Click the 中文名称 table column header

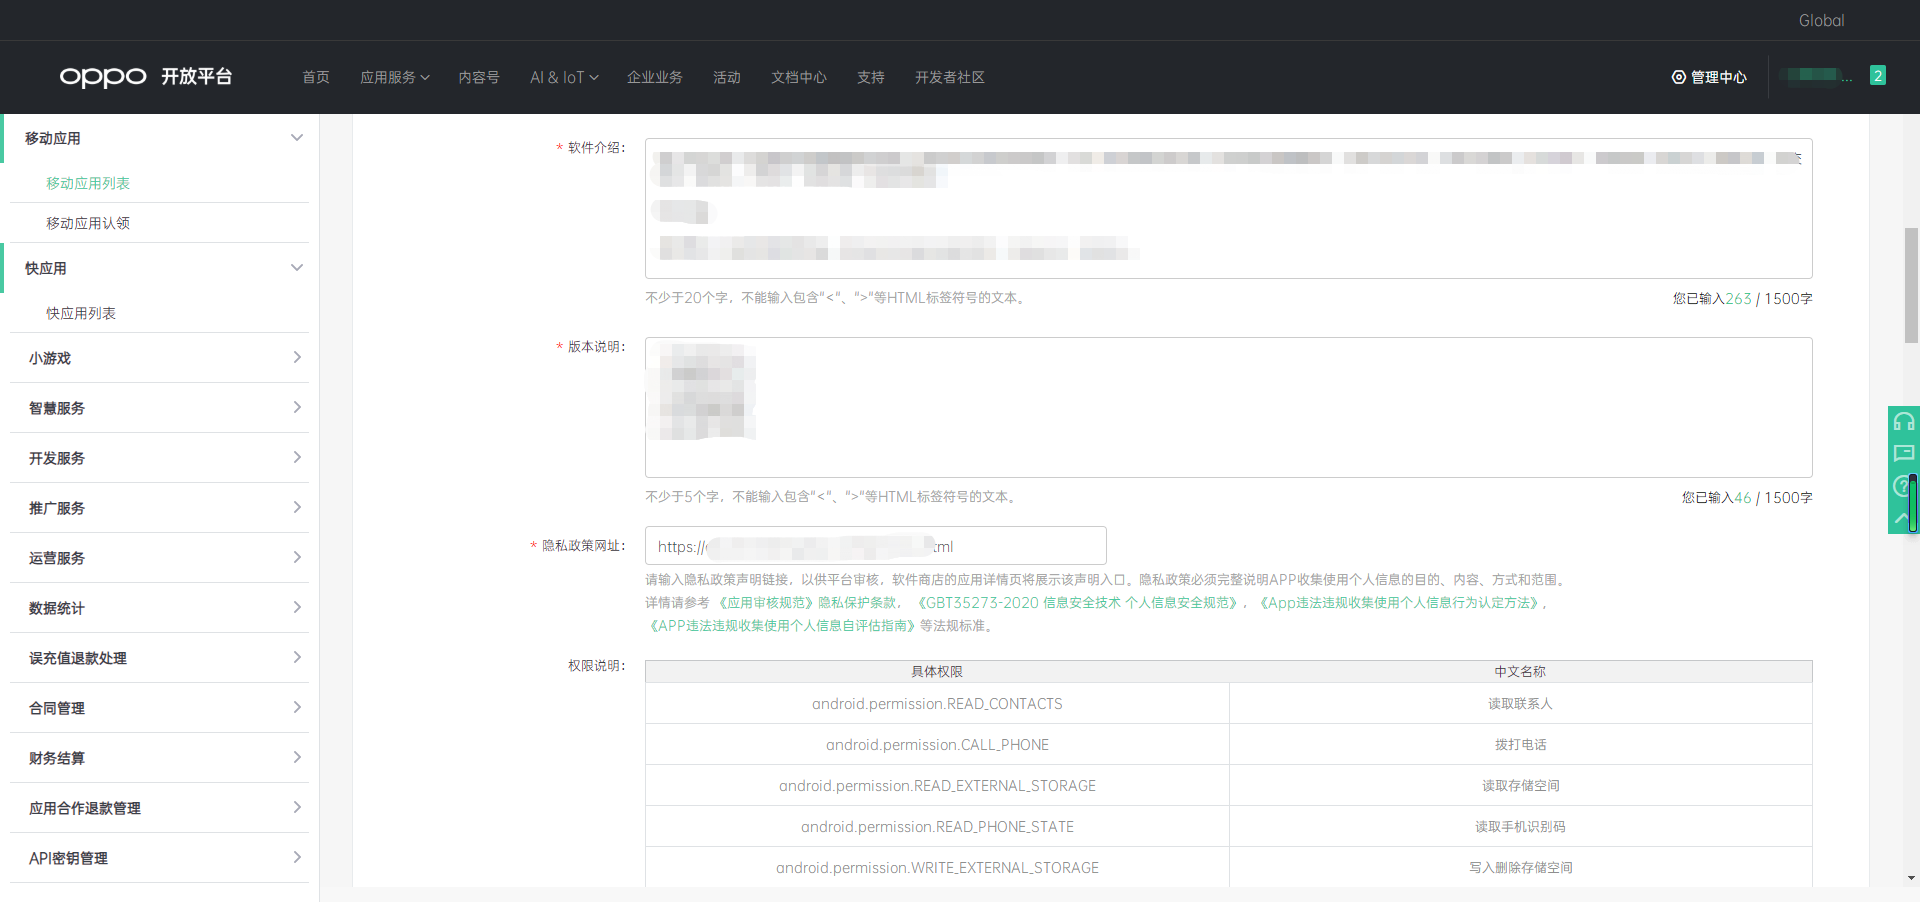[x=1520, y=672]
